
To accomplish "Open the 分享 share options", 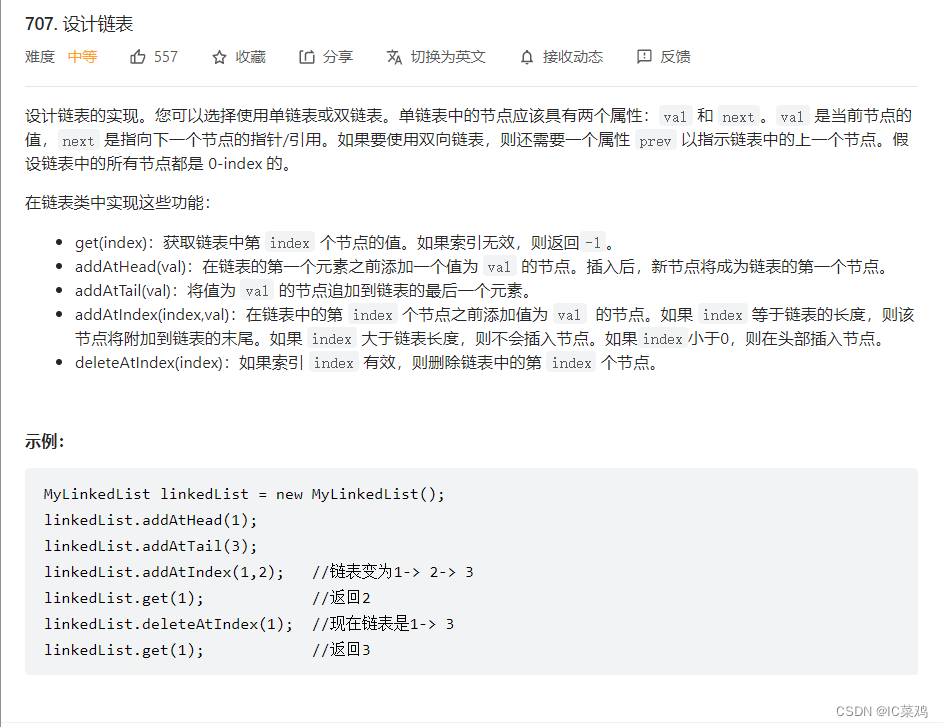I will click(307, 57).
